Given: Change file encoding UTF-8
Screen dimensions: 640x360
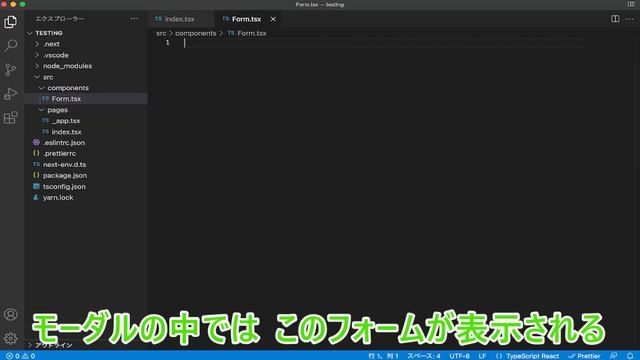Looking at the screenshot, I should [460, 356].
